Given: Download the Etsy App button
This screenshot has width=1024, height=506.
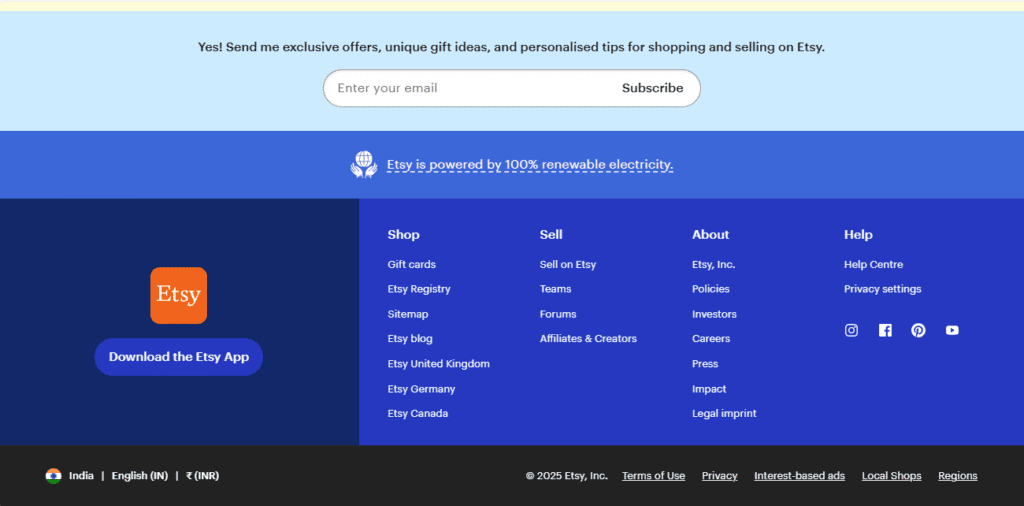Looking at the screenshot, I should coord(178,357).
